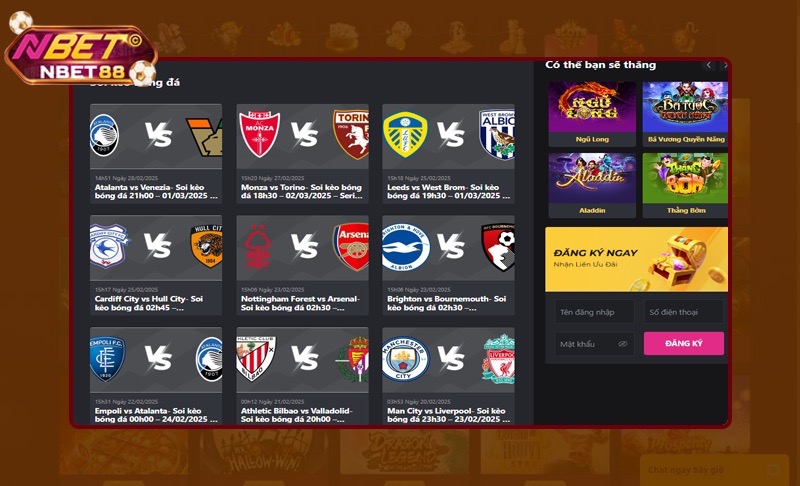
Task: Open Monza vs Torino article link
Action: click(302, 191)
